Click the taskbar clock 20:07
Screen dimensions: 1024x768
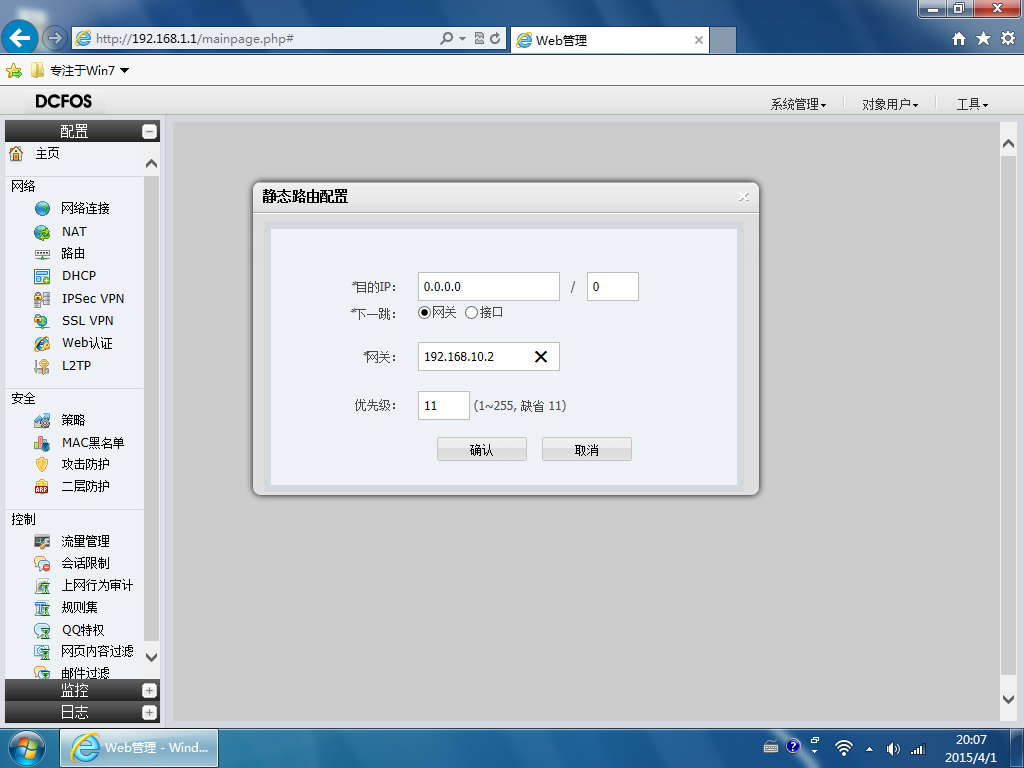point(971,740)
